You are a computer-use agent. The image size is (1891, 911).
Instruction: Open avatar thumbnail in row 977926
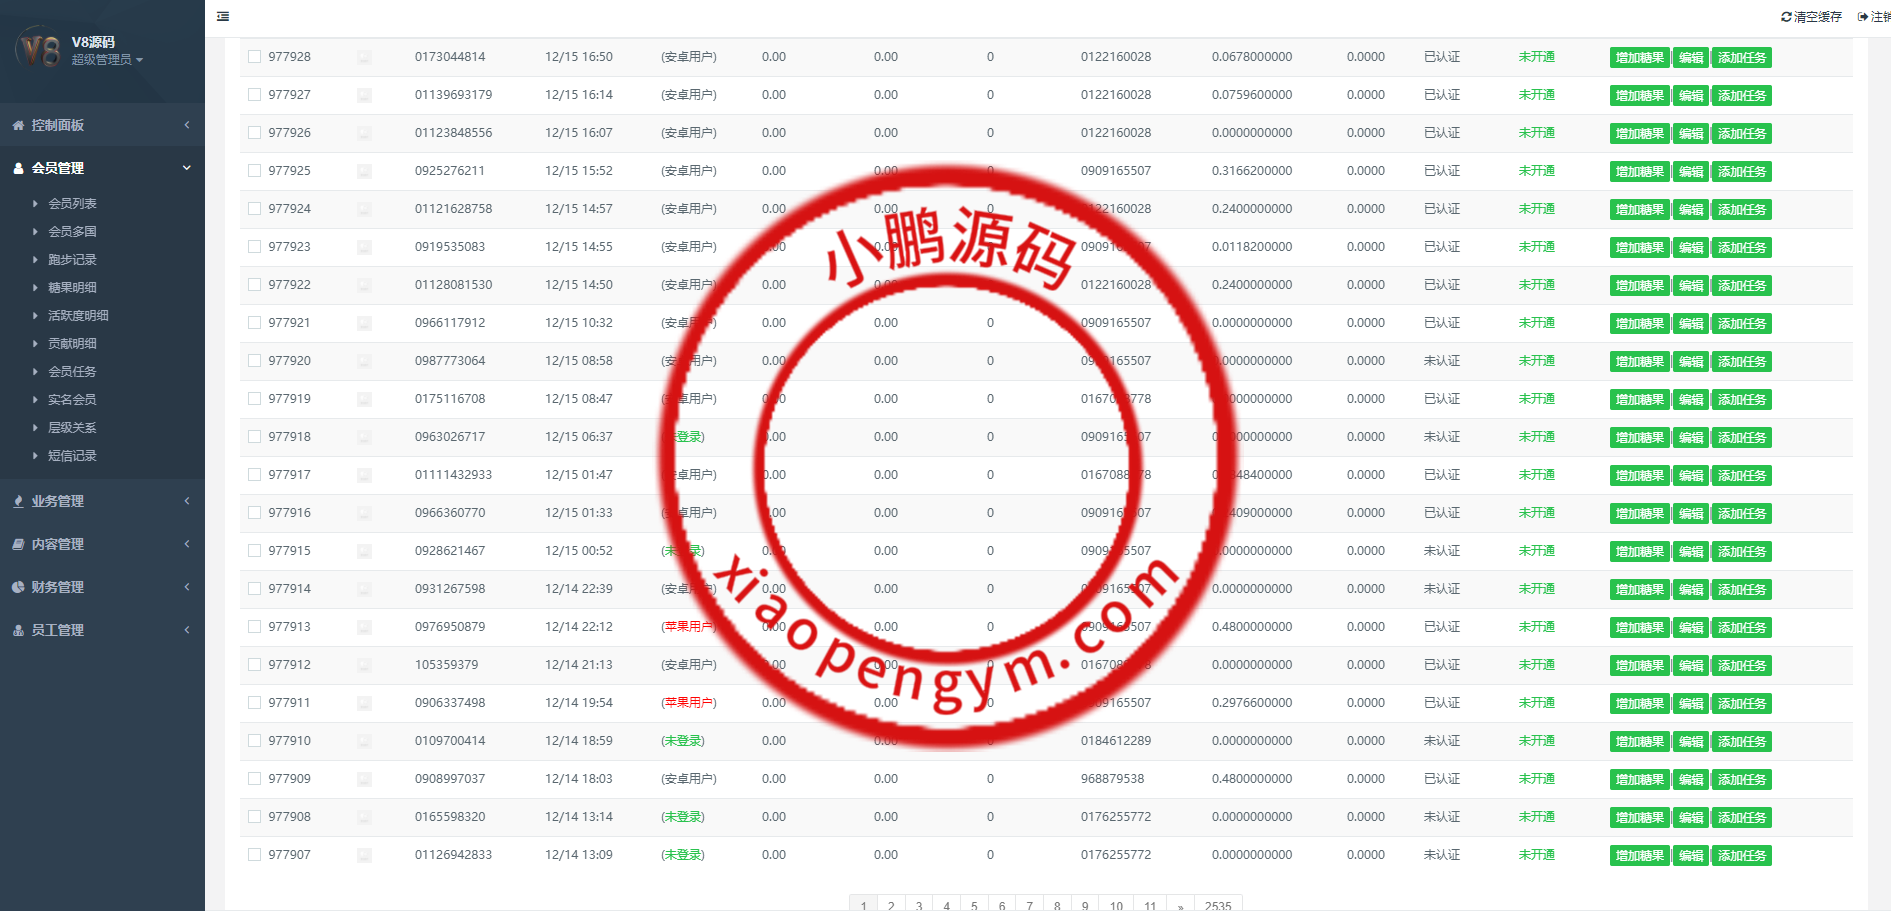(364, 134)
